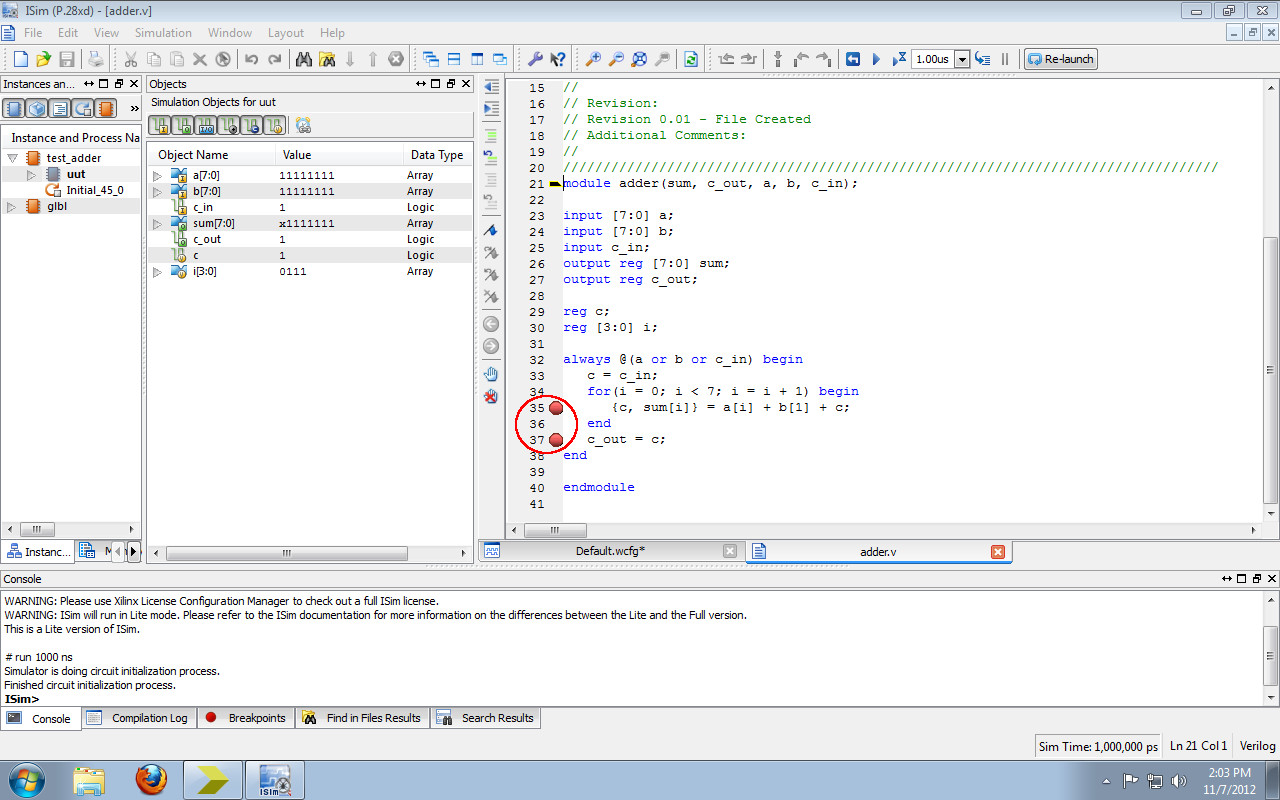Open Find with the binoculars icon
Screen dimensions: 1280x800
(304, 59)
